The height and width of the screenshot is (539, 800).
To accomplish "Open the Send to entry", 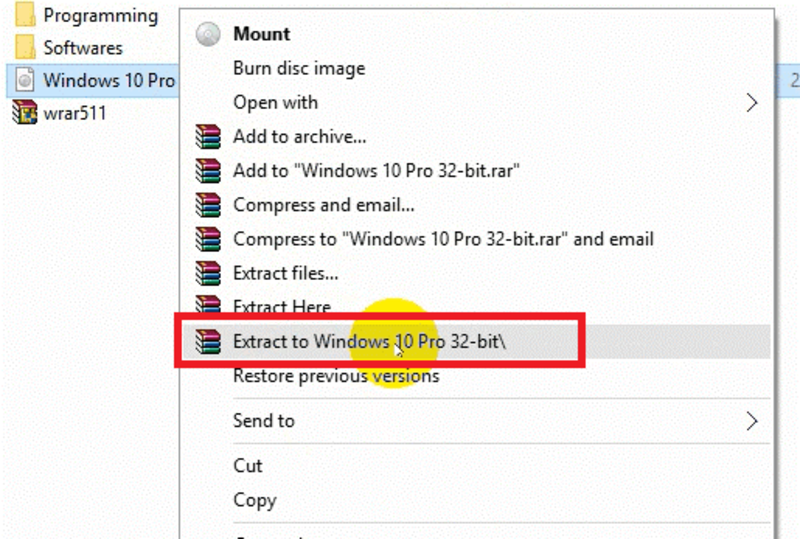I will 264,421.
